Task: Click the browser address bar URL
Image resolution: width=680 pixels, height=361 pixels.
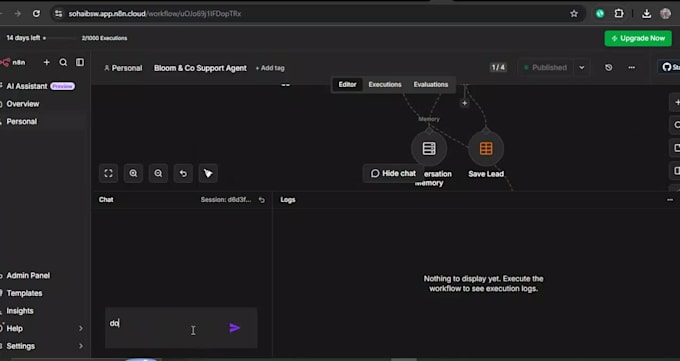Action: tap(154, 14)
